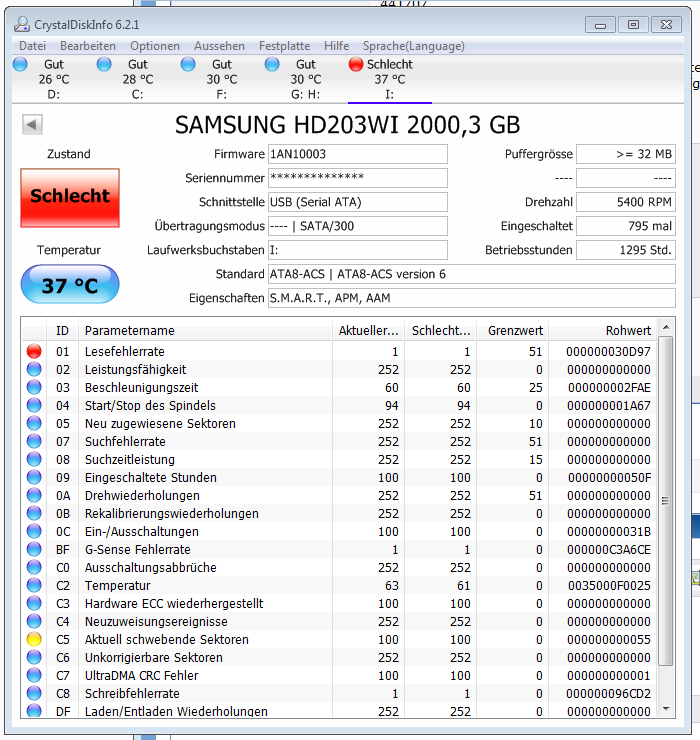Select disk D: with 26 °C
The image size is (700, 740).
pos(53,79)
